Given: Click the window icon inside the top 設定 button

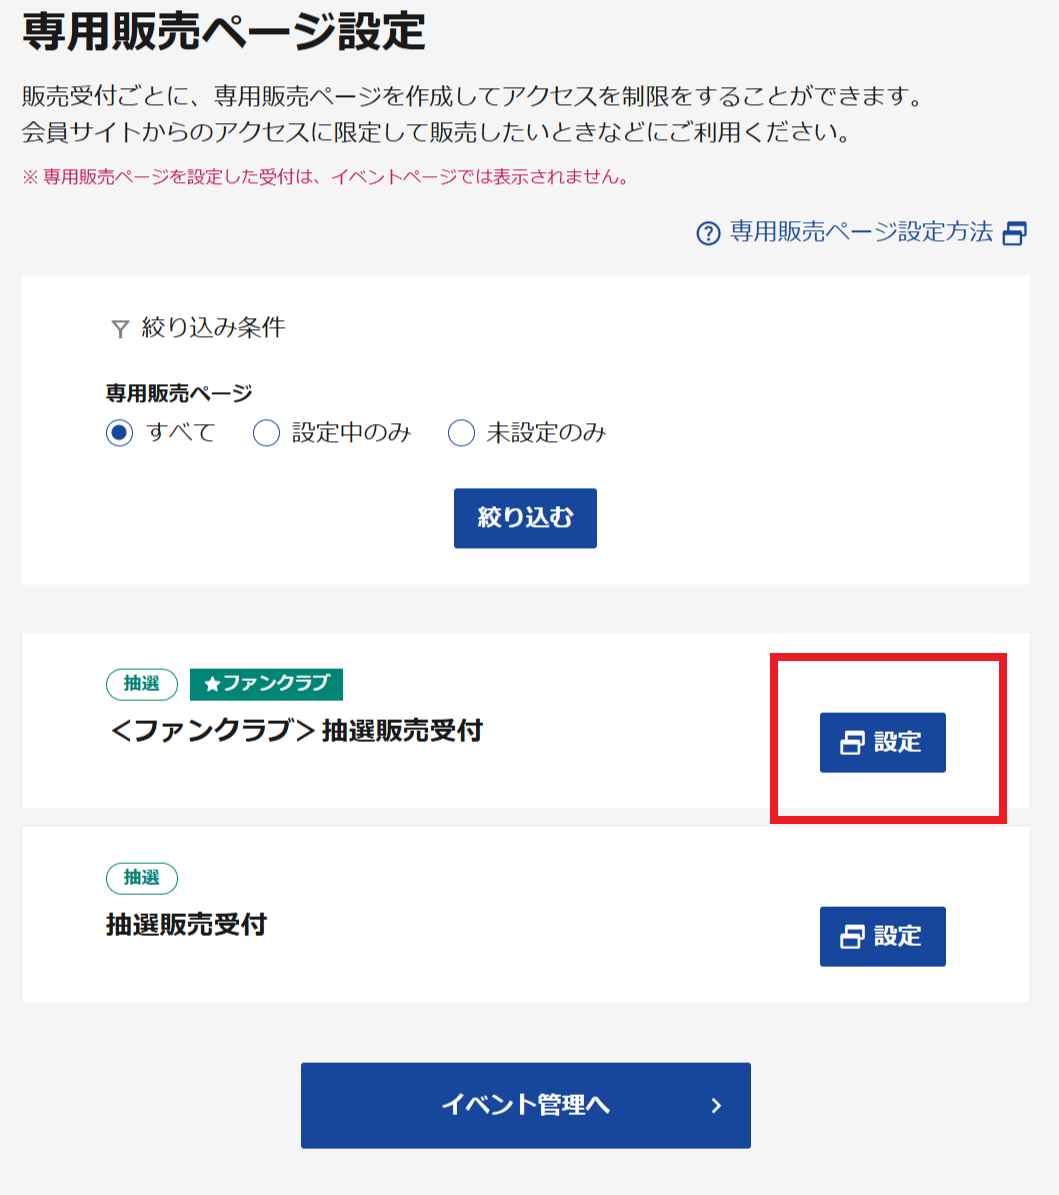Looking at the screenshot, I should 854,741.
